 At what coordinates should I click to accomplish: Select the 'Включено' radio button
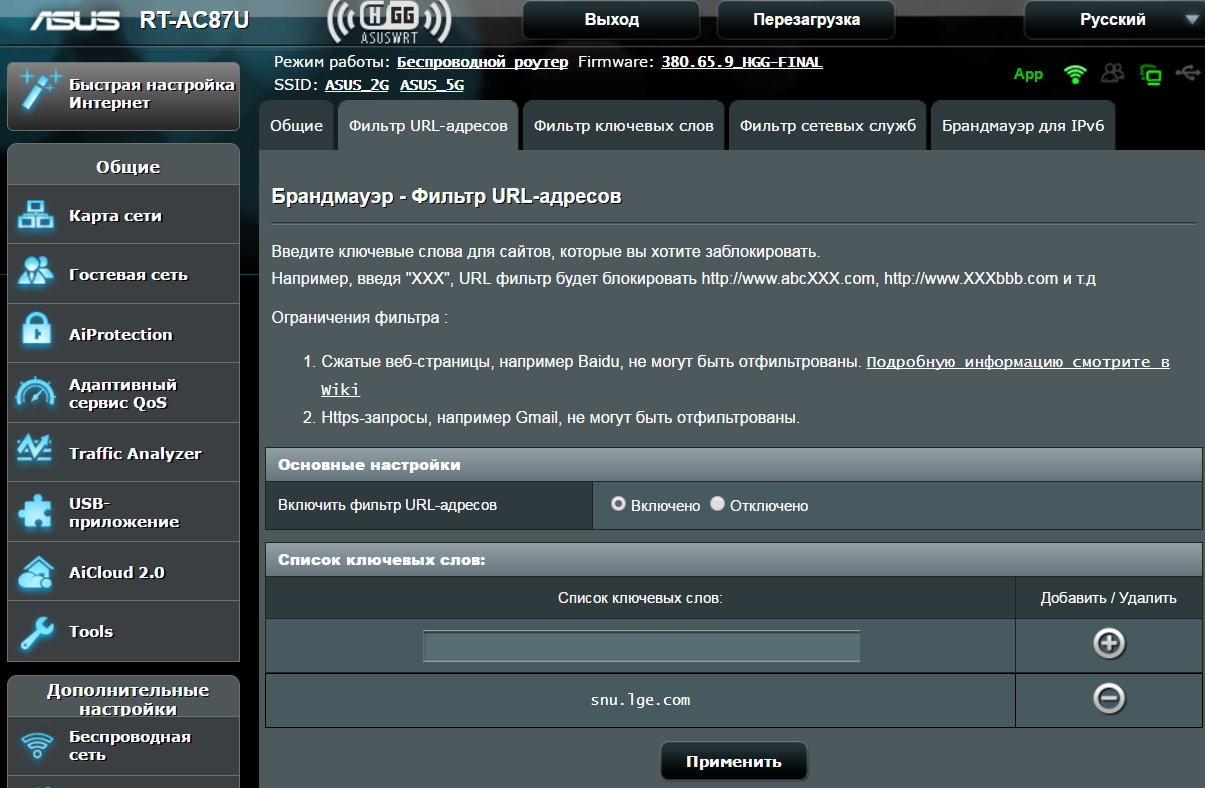618,504
